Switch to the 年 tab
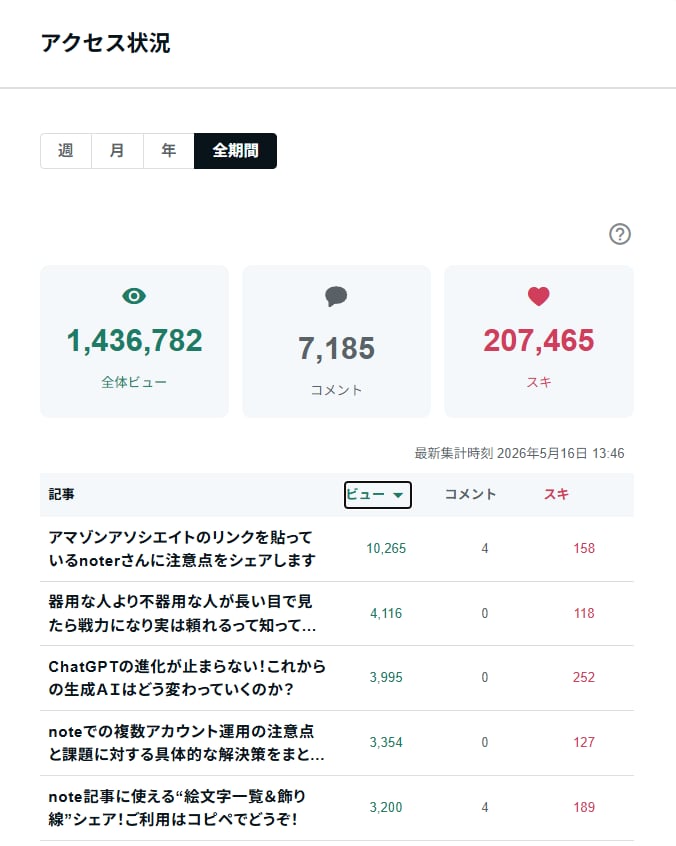The width and height of the screenshot is (676, 846). click(x=168, y=151)
